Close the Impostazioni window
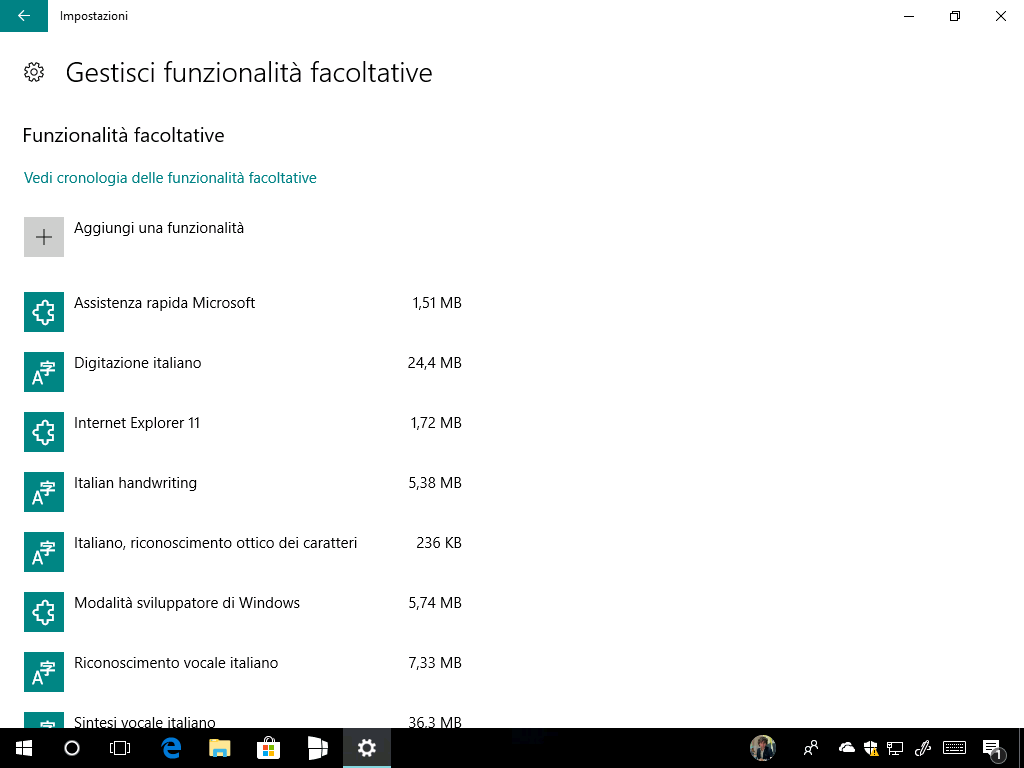This screenshot has height=768, width=1024. [1000, 16]
